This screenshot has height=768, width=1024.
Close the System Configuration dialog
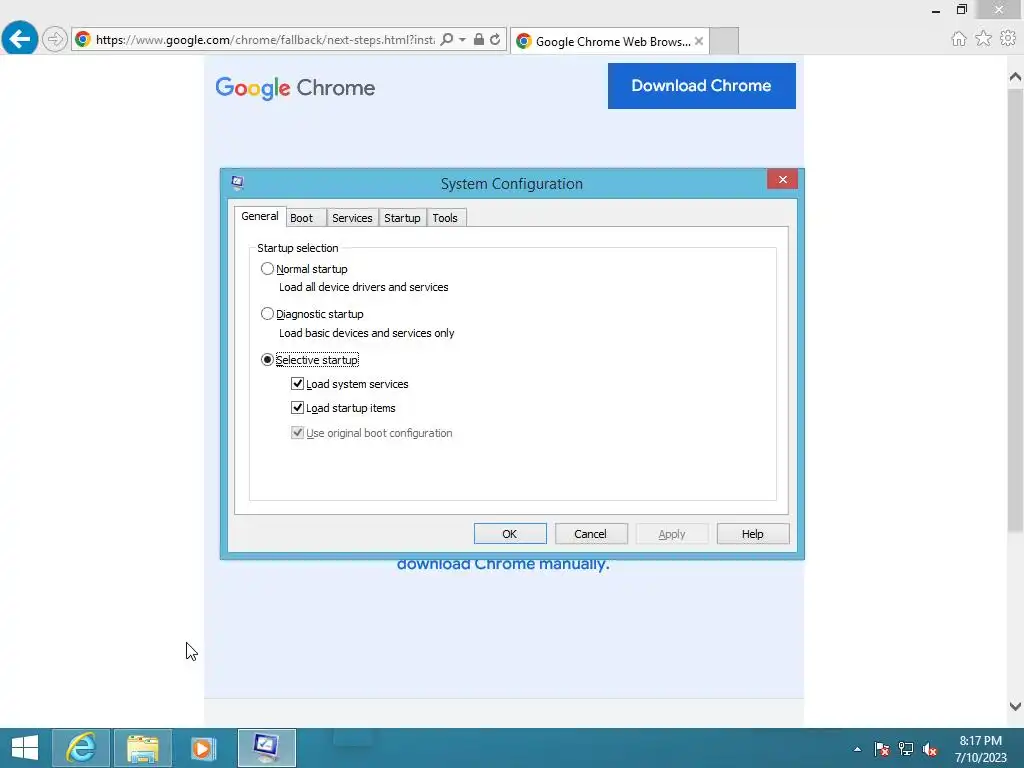(x=782, y=179)
